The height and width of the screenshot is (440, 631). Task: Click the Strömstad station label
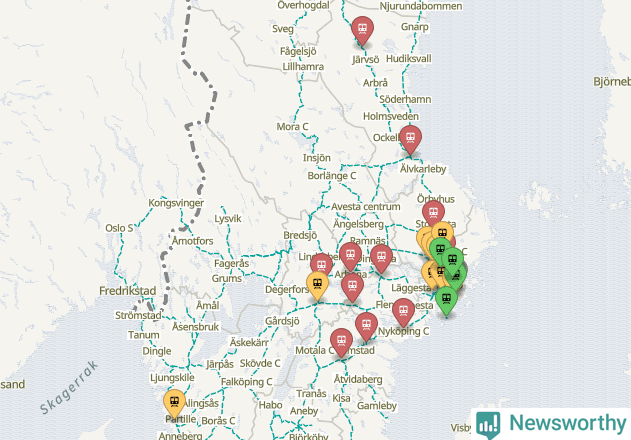138,315
